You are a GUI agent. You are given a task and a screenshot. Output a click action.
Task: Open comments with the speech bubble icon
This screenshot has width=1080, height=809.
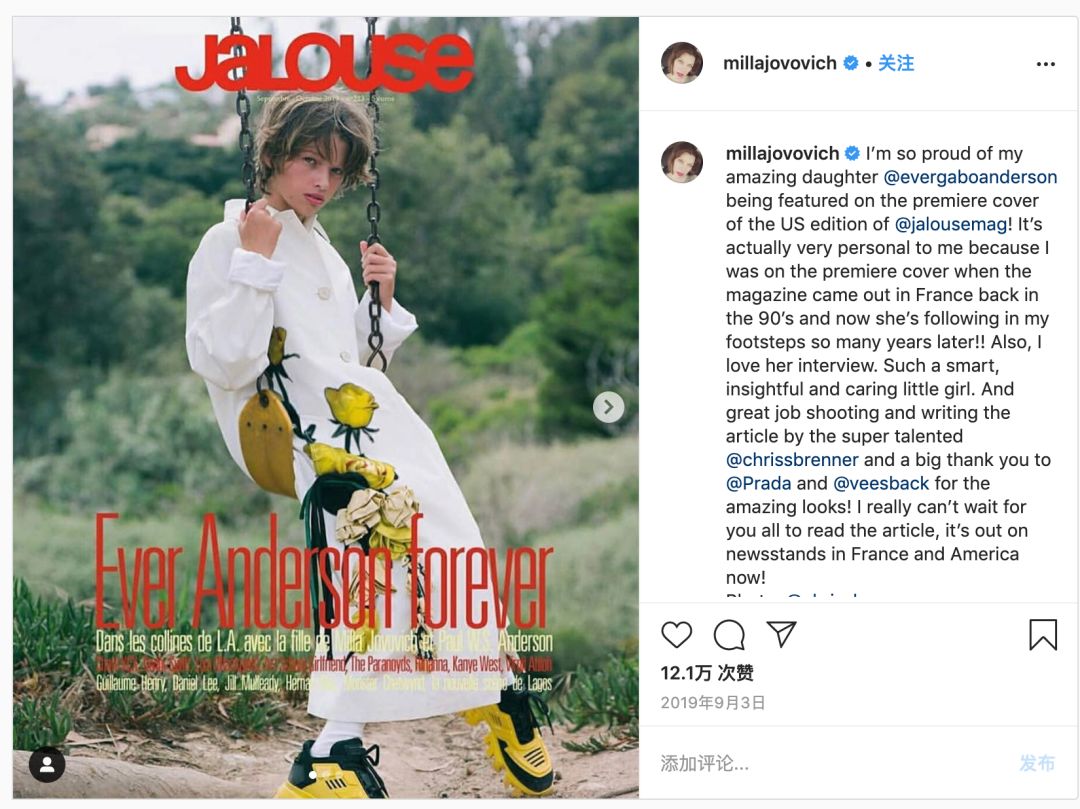click(x=729, y=635)
